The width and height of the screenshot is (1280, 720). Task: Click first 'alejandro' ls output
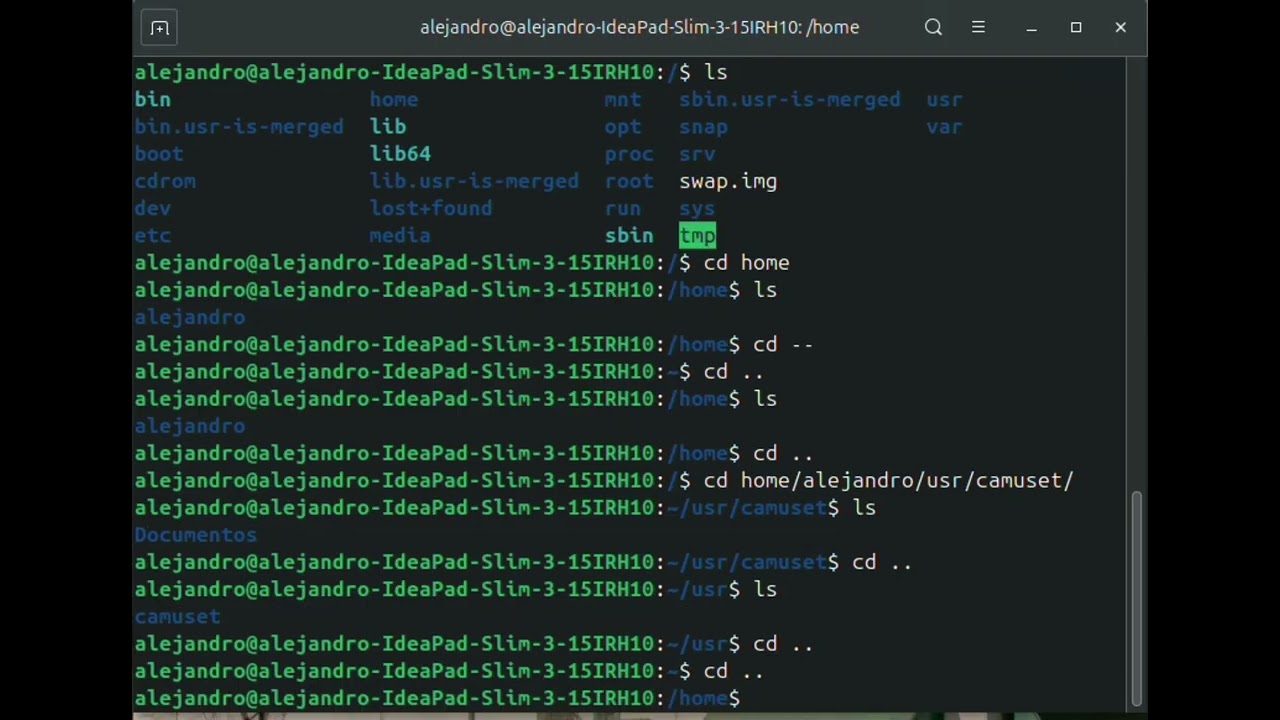tap(190, 317)
